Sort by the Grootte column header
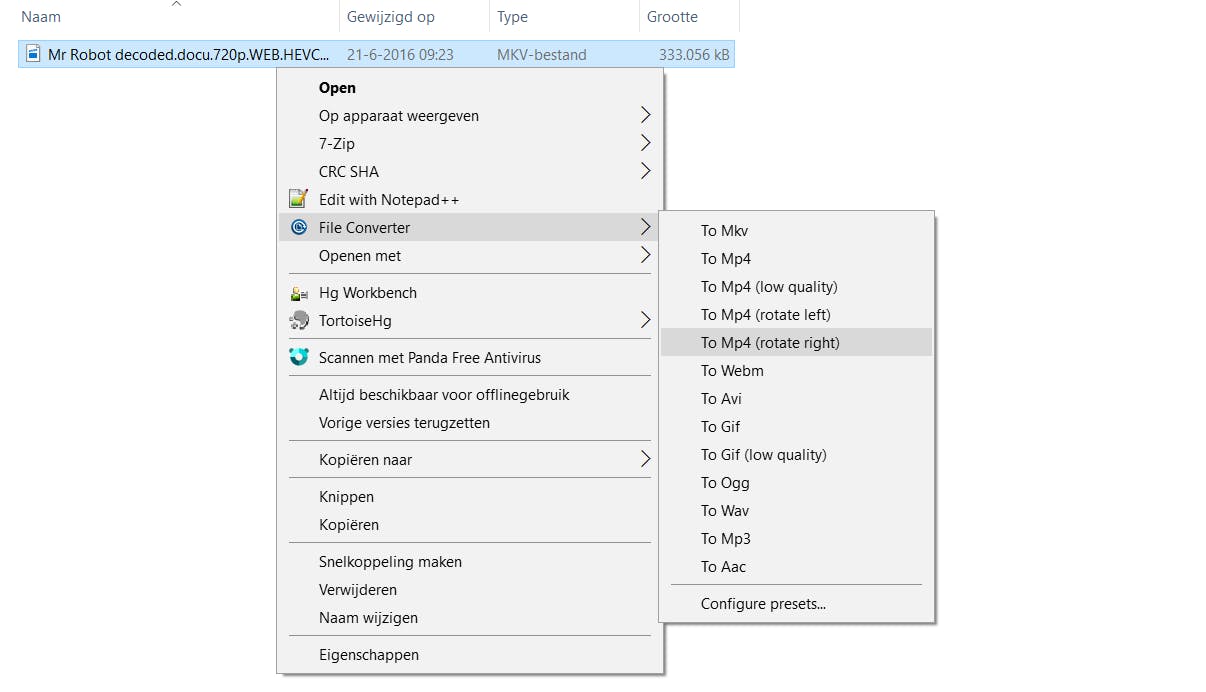This screenshot has height=692, width=1206. [672, 17]
